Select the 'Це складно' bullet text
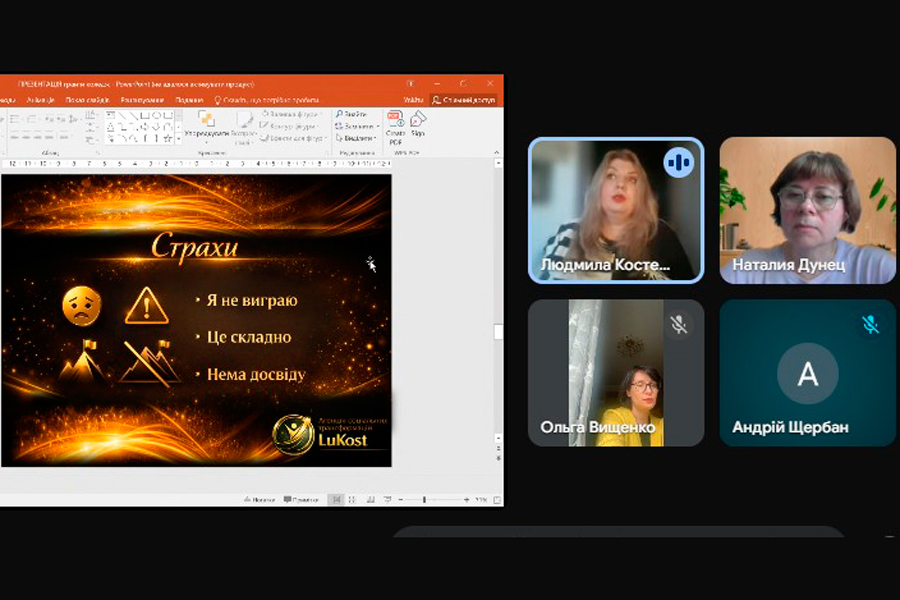The width and height of the screenshot is (900, 600). (249, 337)
